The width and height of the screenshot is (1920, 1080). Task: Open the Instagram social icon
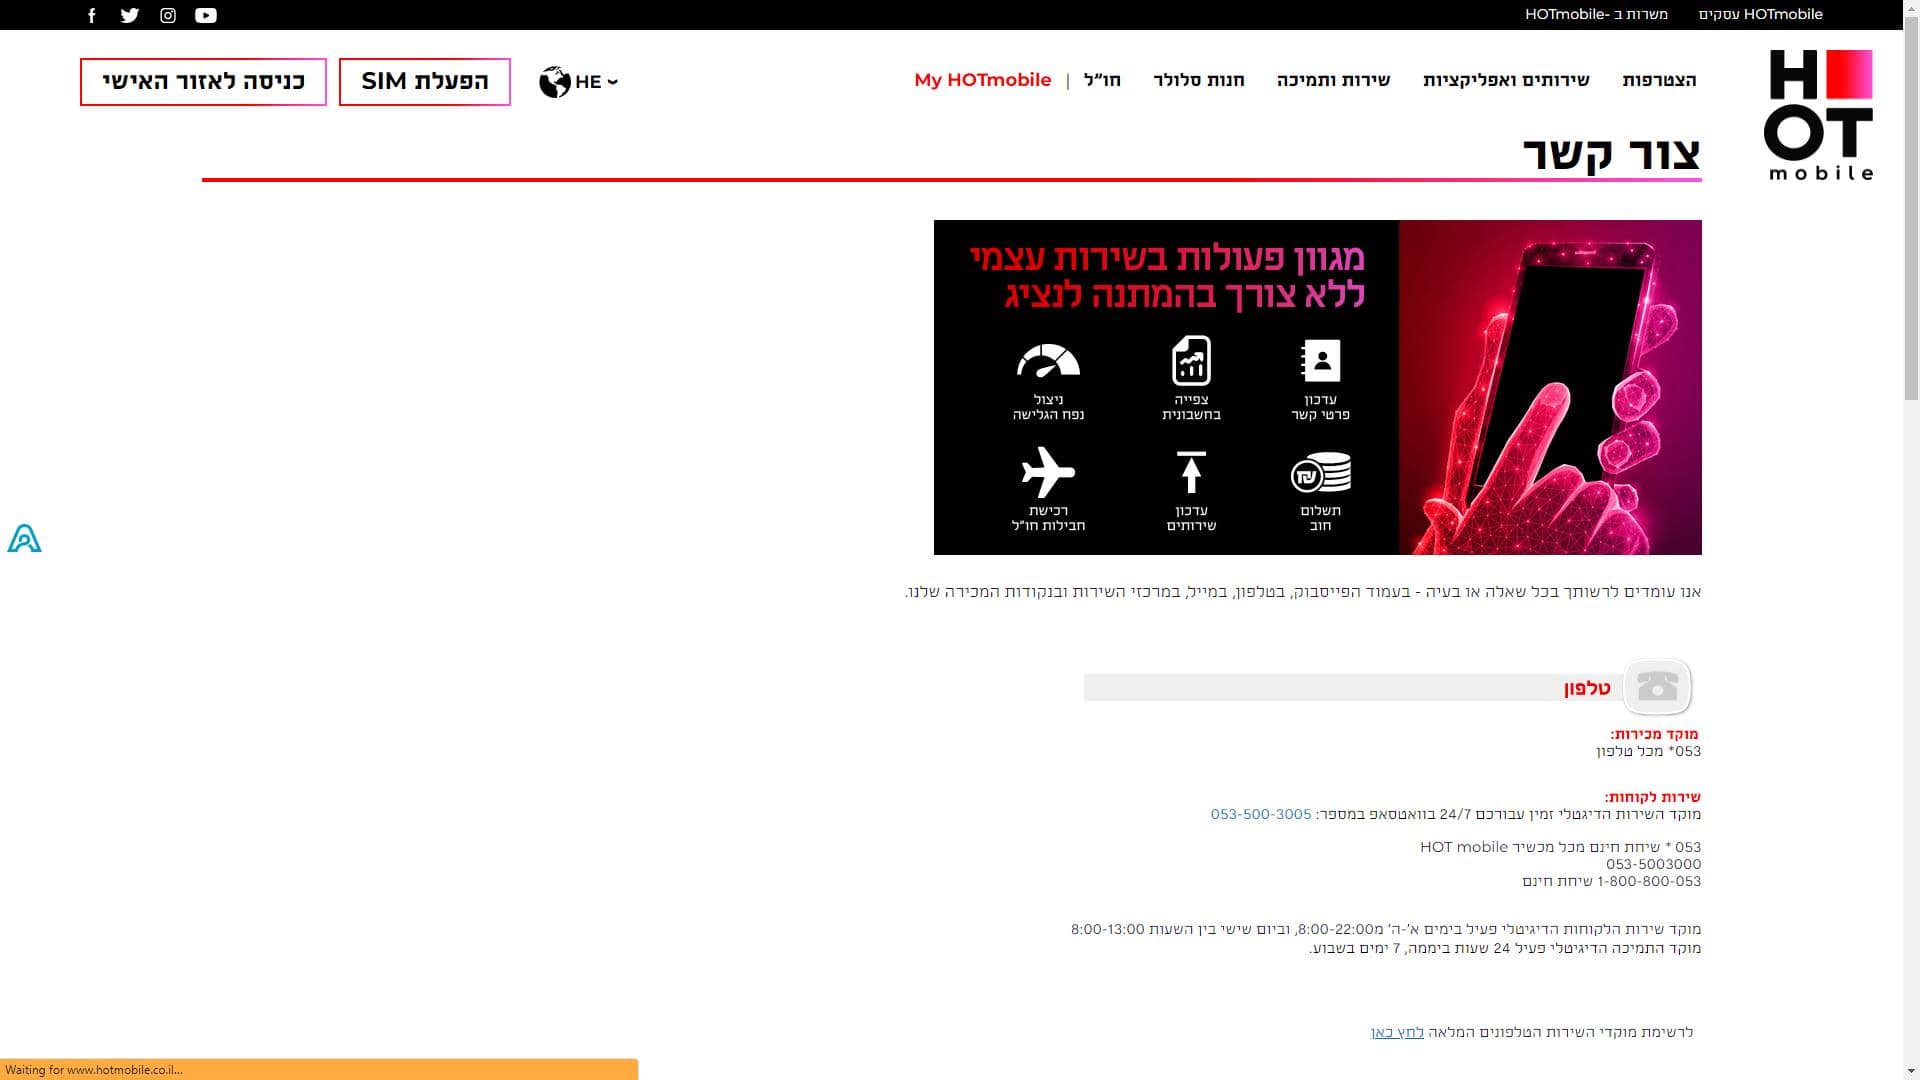click(168, 15)
